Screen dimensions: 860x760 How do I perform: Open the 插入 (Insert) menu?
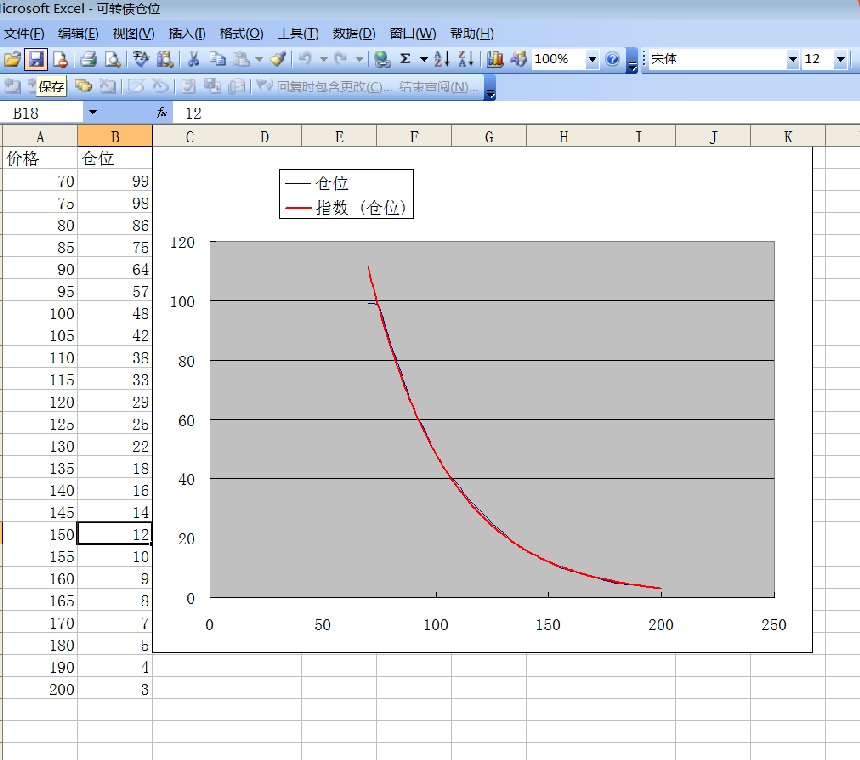[187, 33]
